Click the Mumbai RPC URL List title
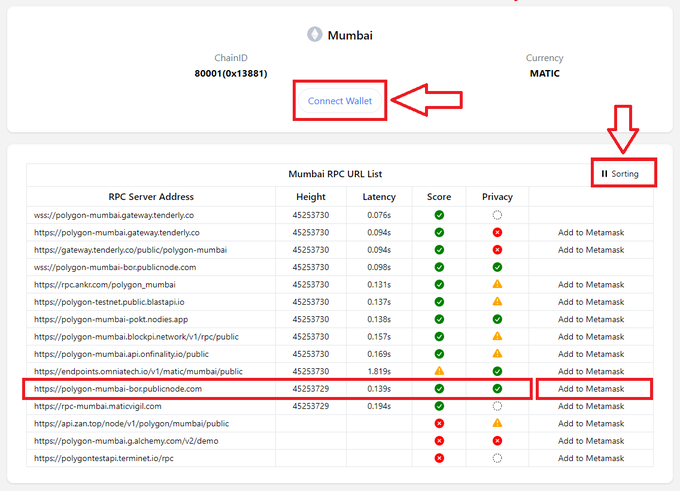 (335, 174)
